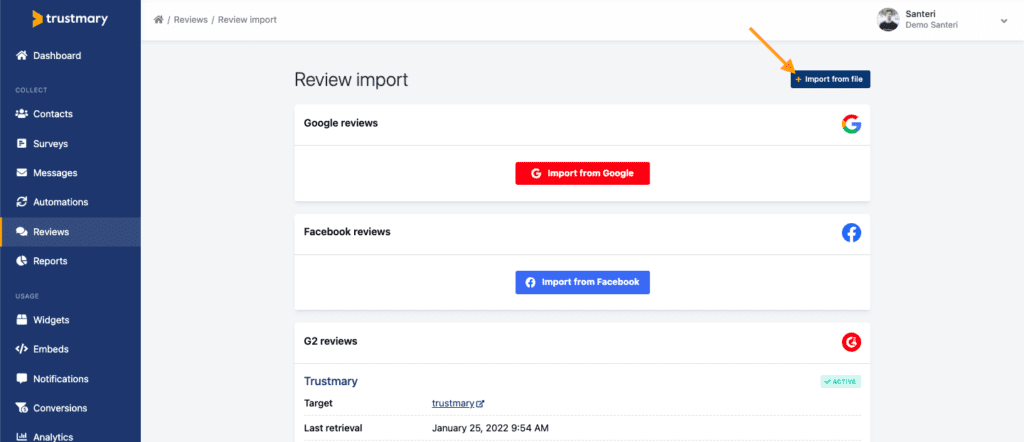
Task: Open the Trustmary G2 source title
Action: (x=330, y=381)
